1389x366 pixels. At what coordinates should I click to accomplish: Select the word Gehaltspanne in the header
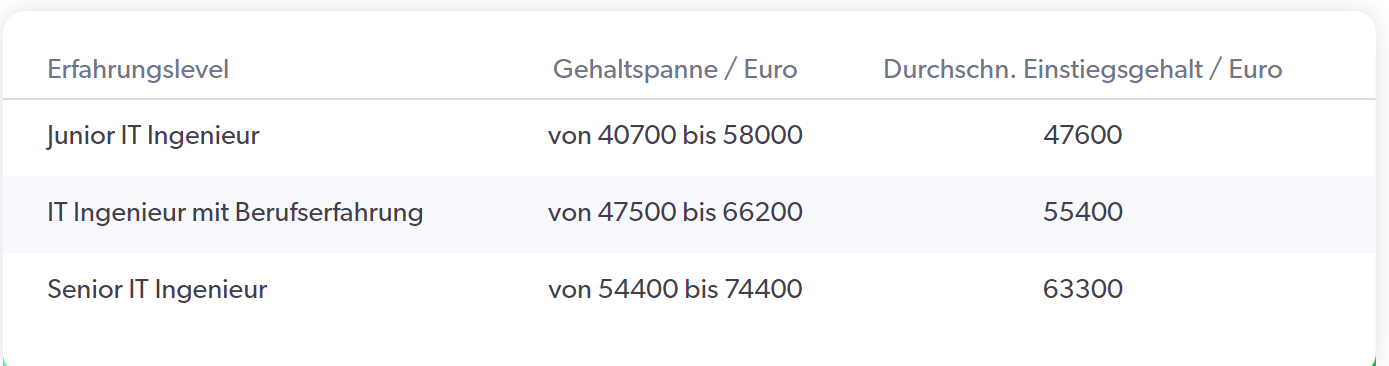635,70
